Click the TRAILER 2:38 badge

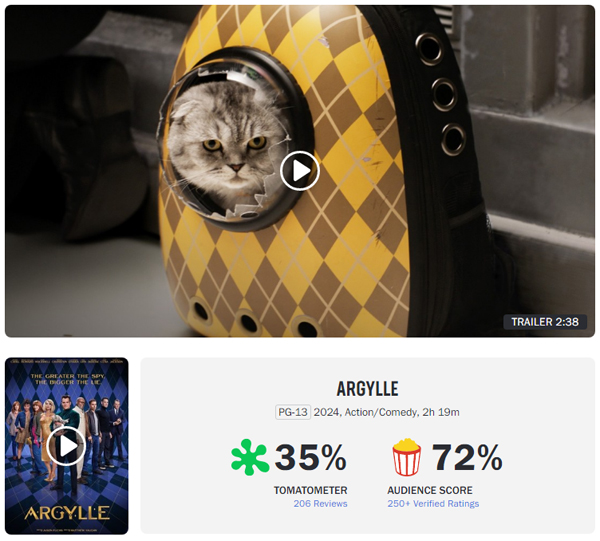coord(545,322)
